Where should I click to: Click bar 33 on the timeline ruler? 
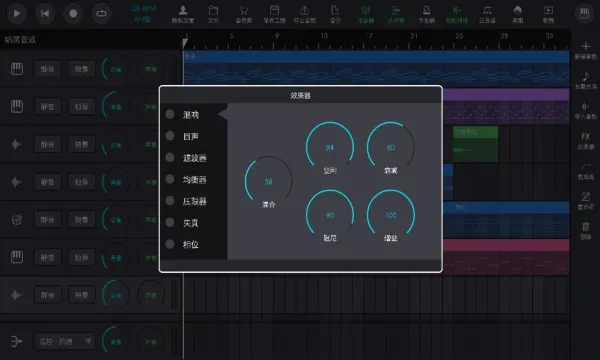549,36
